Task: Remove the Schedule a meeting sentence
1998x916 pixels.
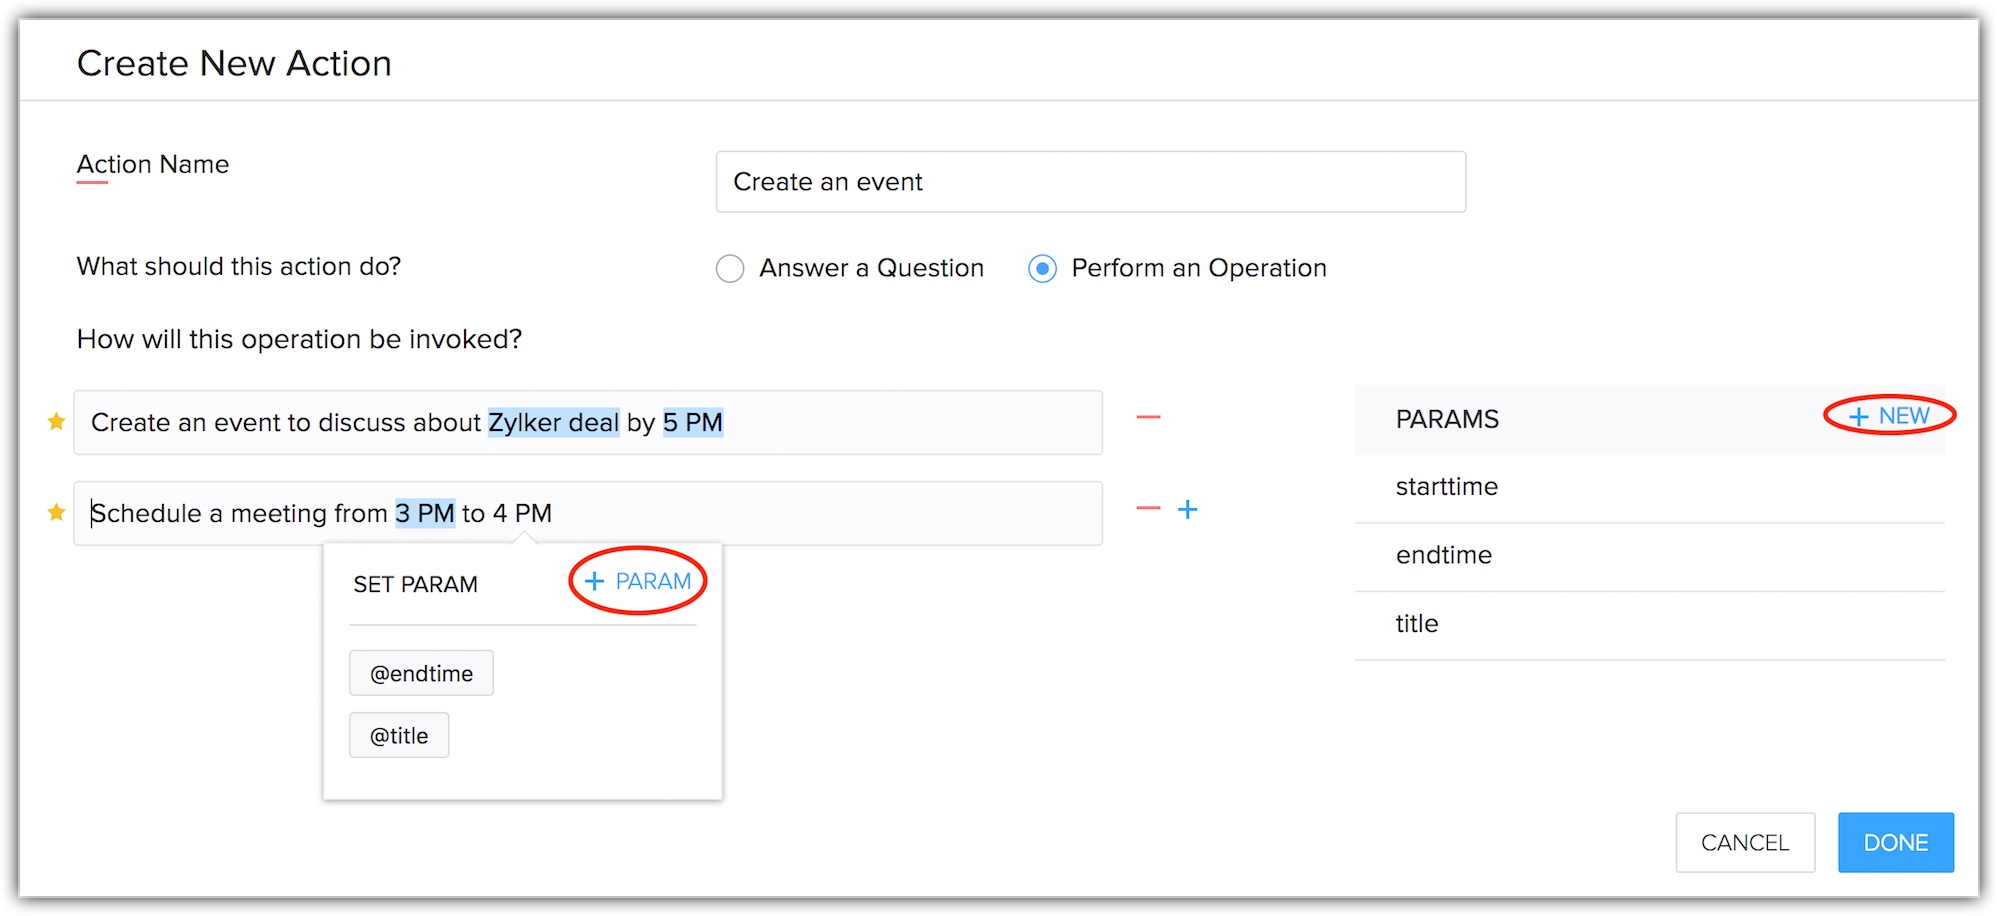Action: [x=1148, y=509]
